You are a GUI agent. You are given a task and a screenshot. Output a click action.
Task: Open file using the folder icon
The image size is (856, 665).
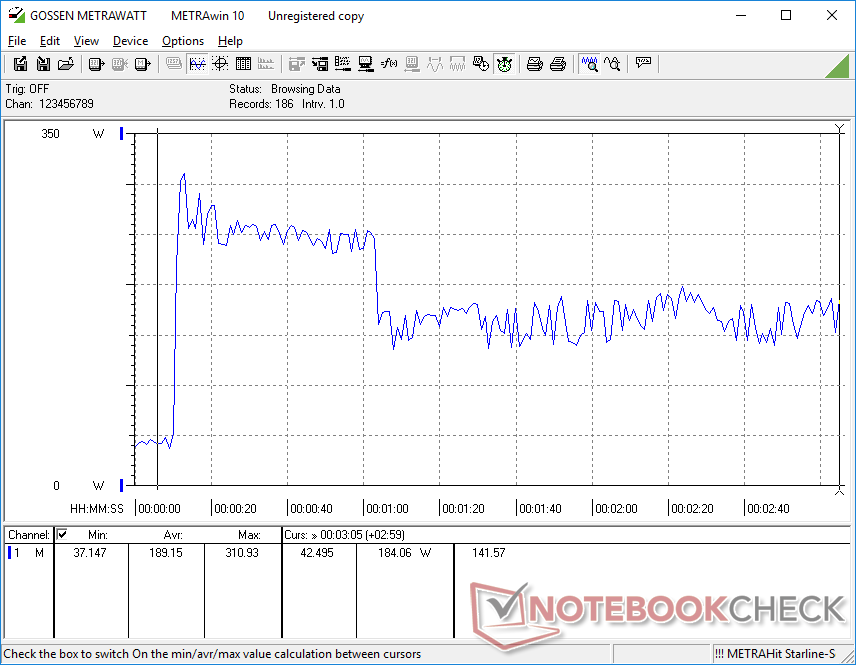point(66,64)
